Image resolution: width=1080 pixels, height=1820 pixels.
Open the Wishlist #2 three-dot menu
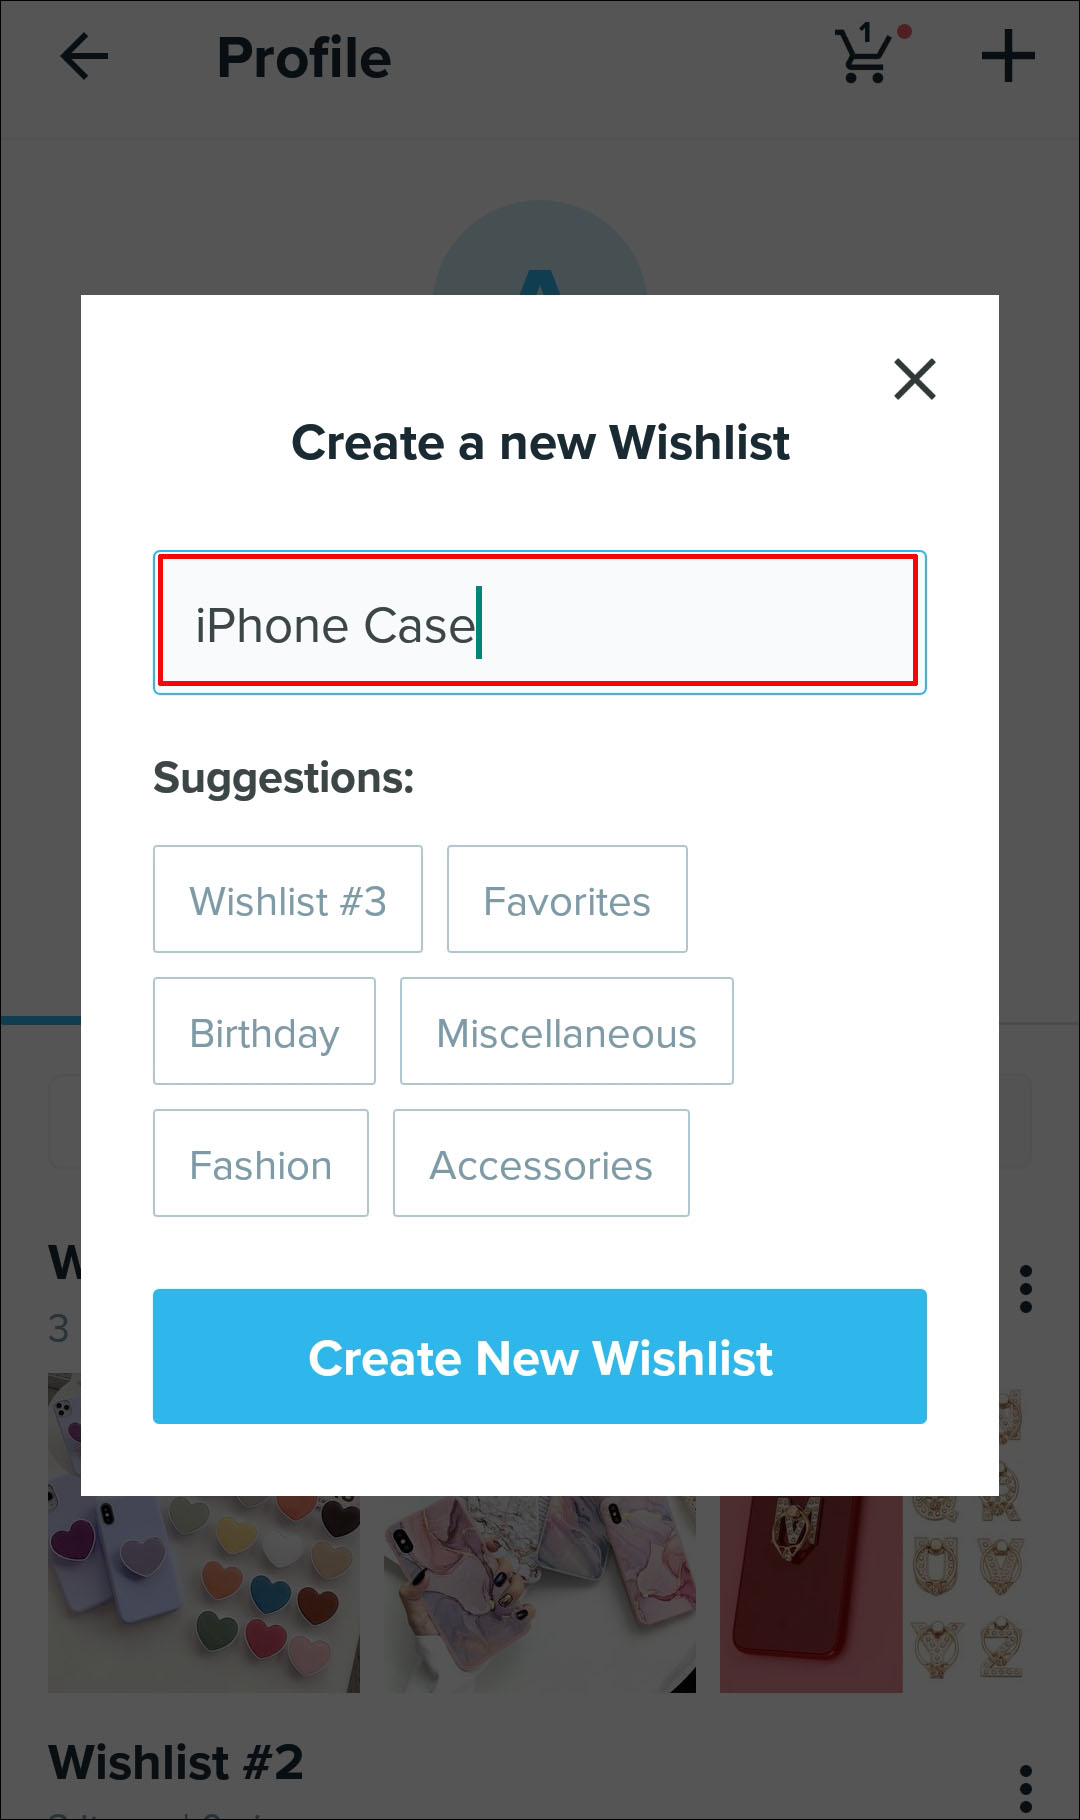point(1025,1787)
